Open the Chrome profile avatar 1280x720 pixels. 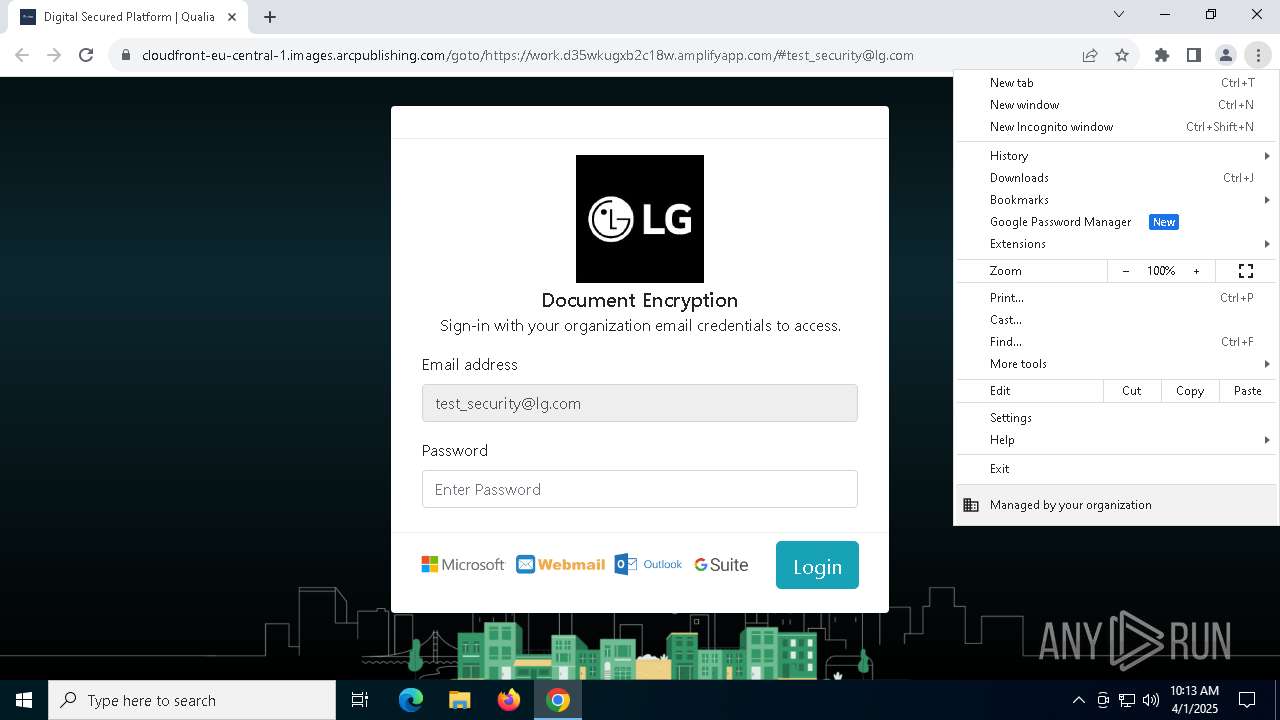click(1226, 55)
